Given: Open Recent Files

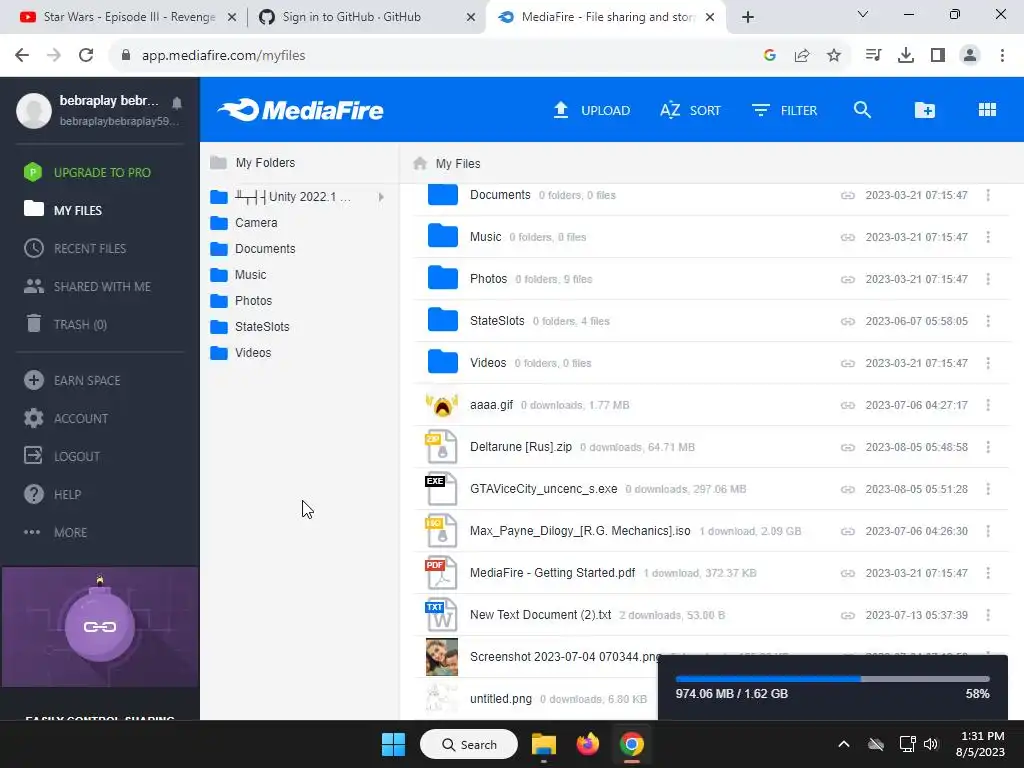Looking at the screenshot, I should point(75,248).
